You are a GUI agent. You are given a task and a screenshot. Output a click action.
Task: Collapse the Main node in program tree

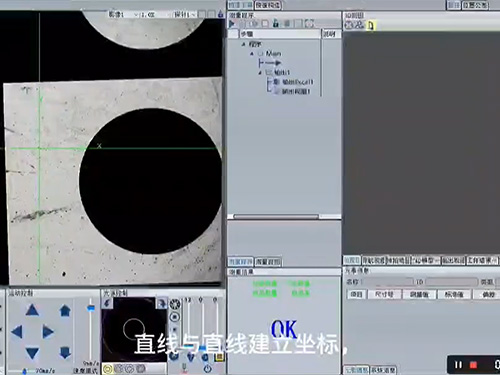coord(252,54)
